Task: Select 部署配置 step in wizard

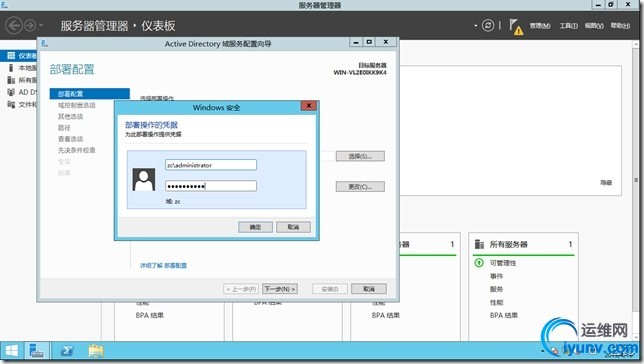Action: pos(90,94)
